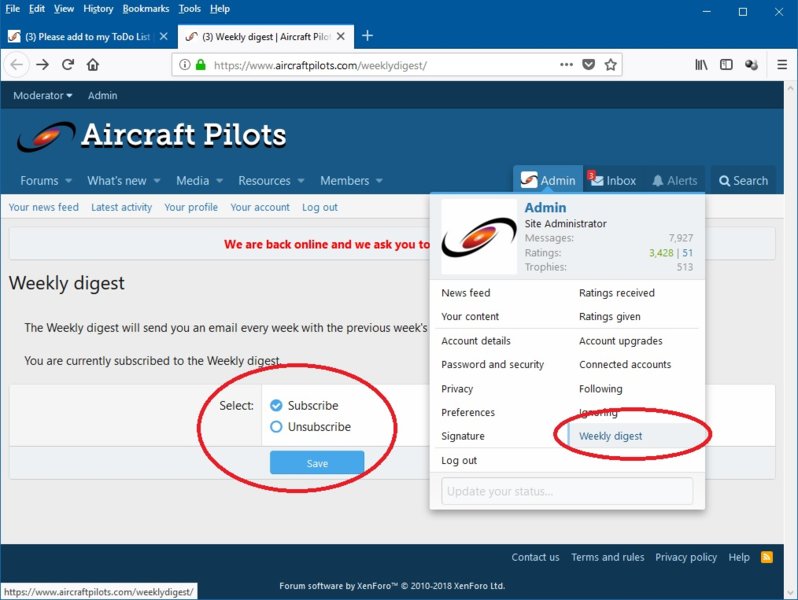
Task: Open a new browser tab
Action: (367, 36)
